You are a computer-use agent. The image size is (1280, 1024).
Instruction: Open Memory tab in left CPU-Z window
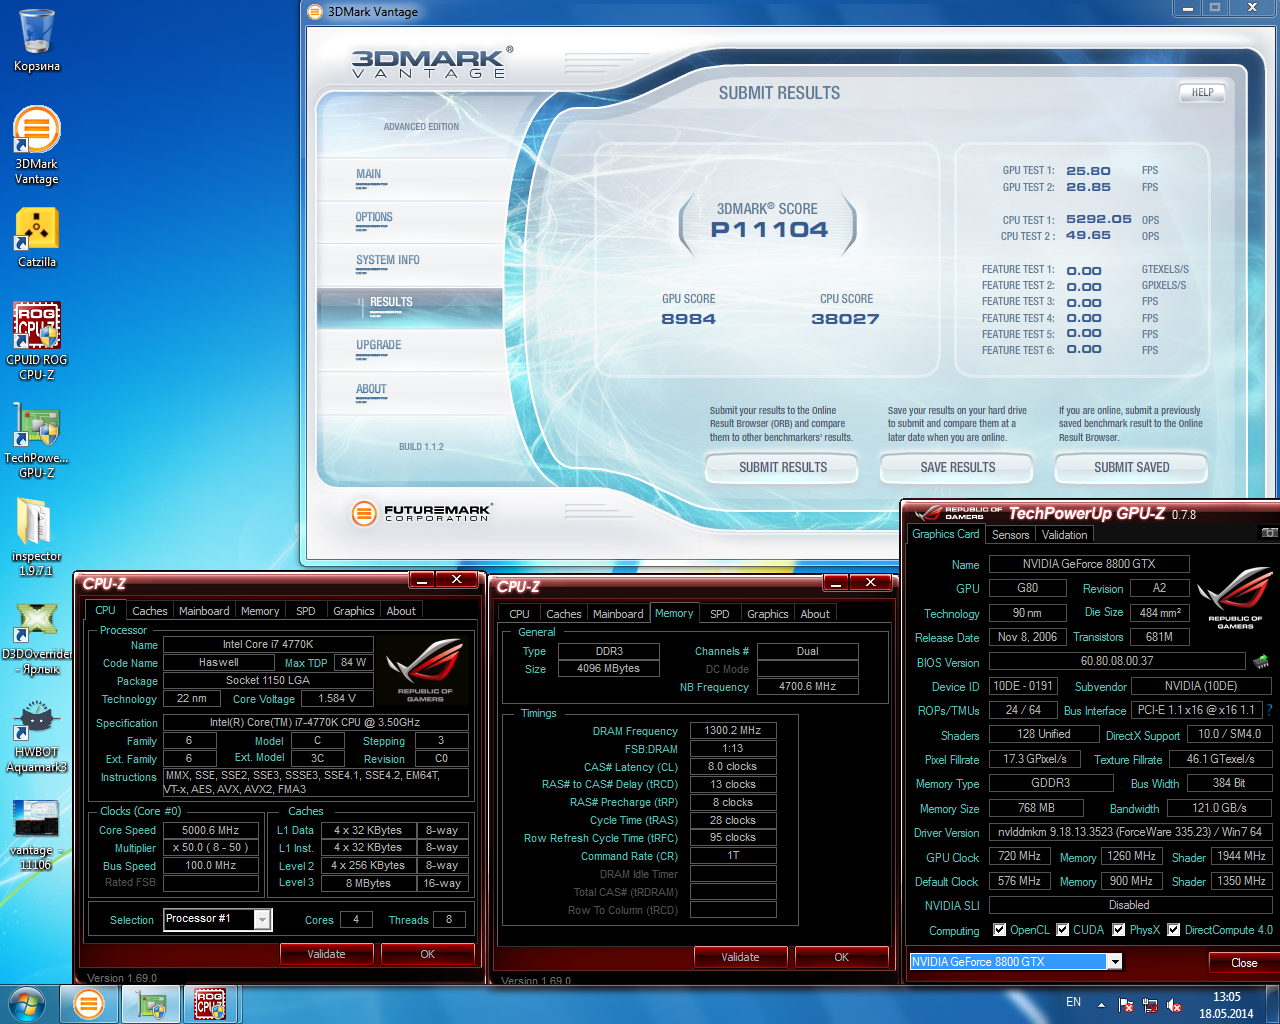(x=260, y=611)
